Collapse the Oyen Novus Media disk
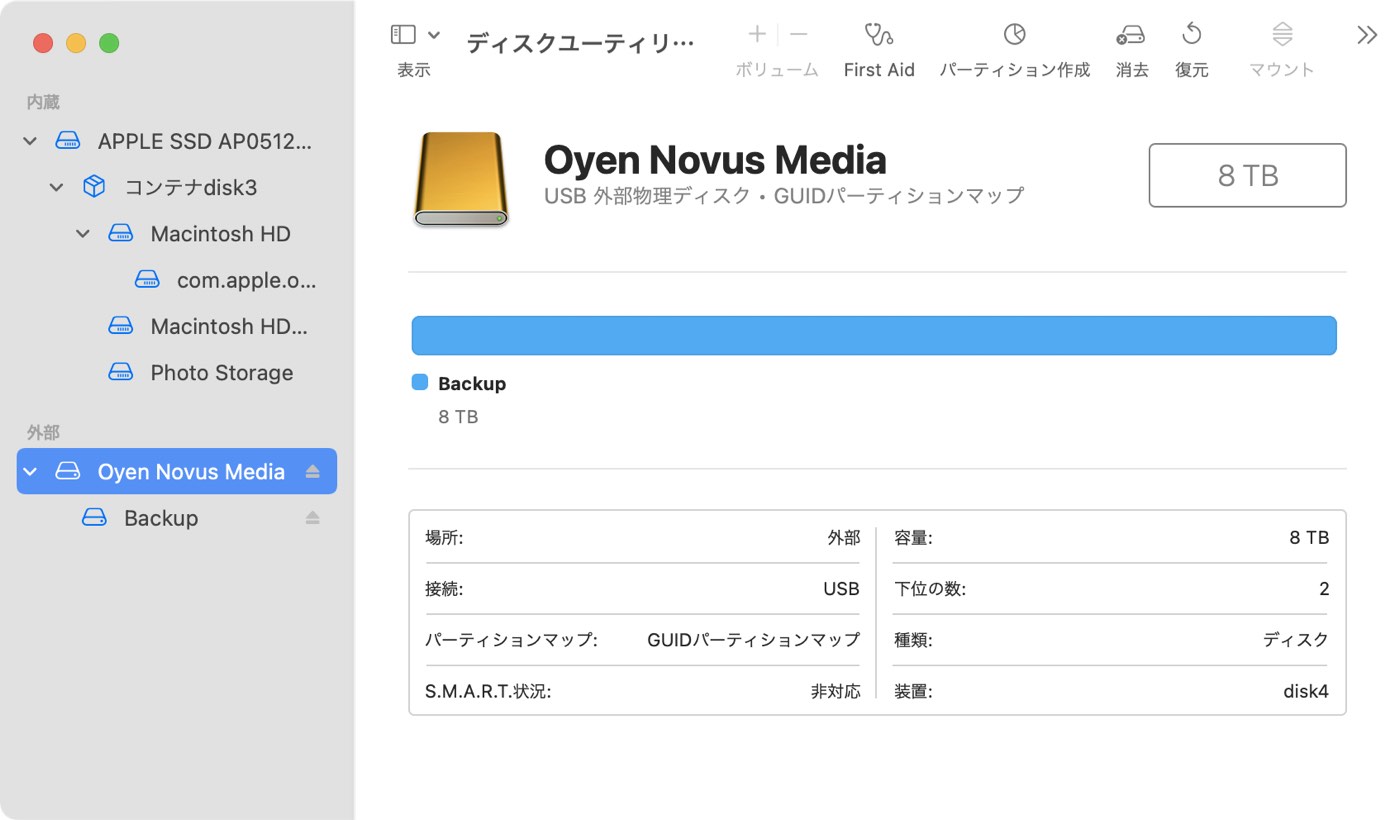 point(30,472)
